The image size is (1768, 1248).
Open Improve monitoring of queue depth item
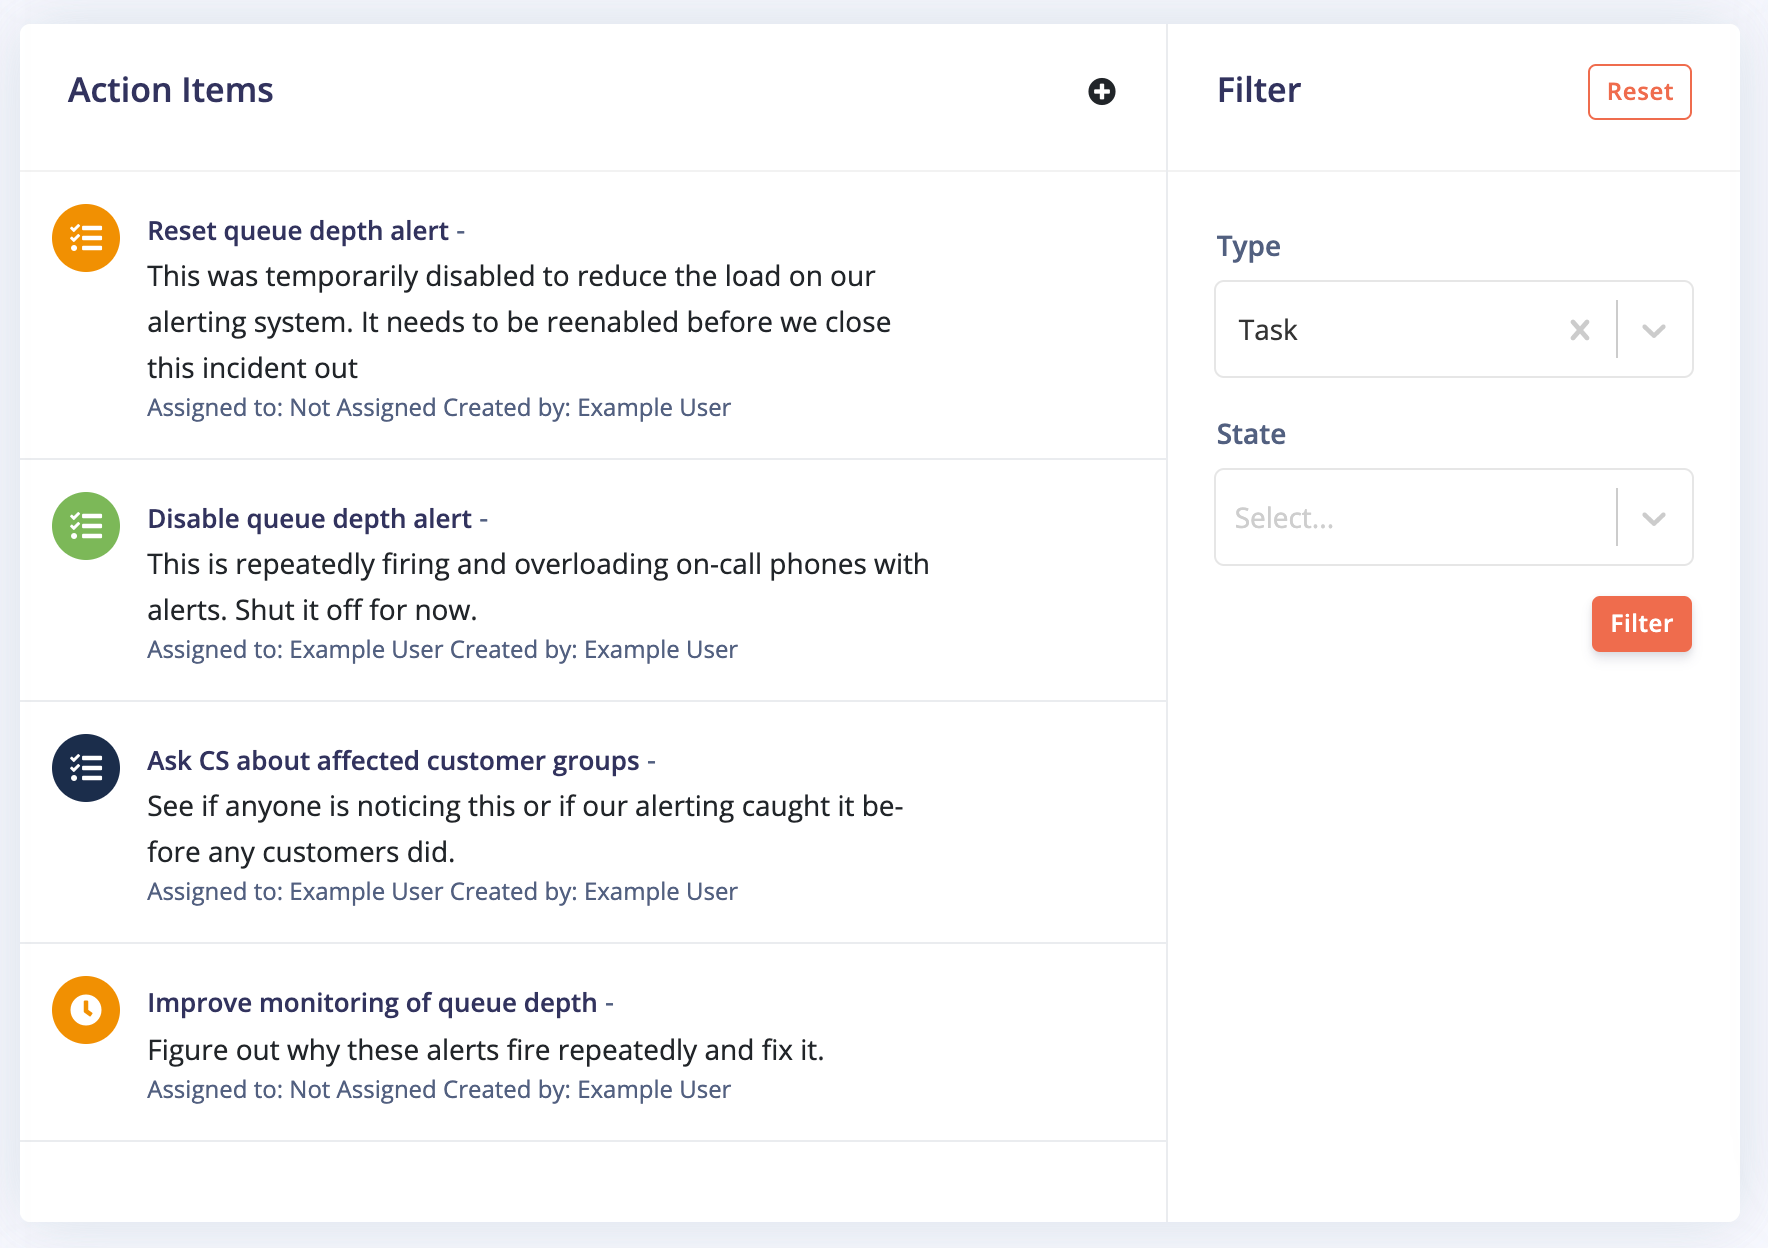point(372,1003)
